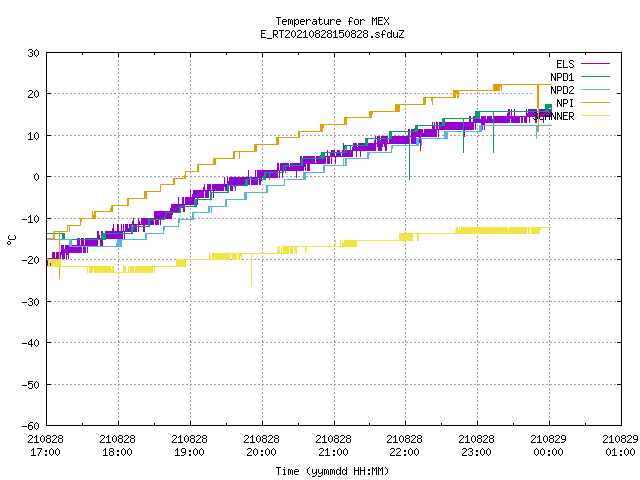Image resolution: width=640 pixels, height=480 pixels.
Task: Click the purple ELS legend line sample
Action: pyautogui.click(x=595, y=64)
